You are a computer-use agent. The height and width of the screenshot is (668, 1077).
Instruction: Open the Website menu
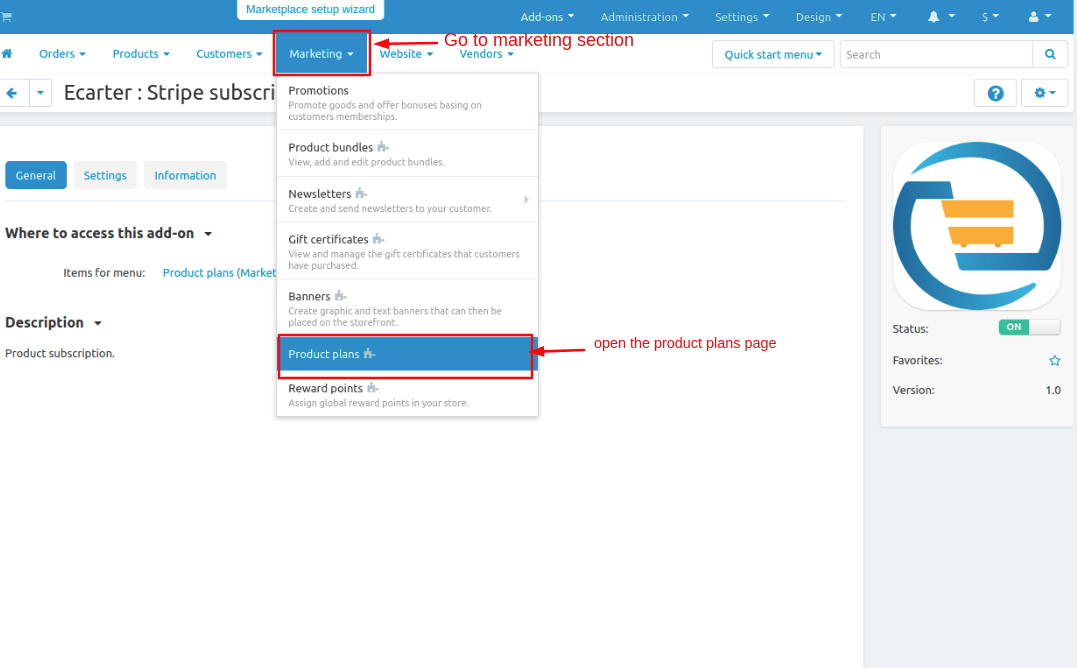click(406, 54)
